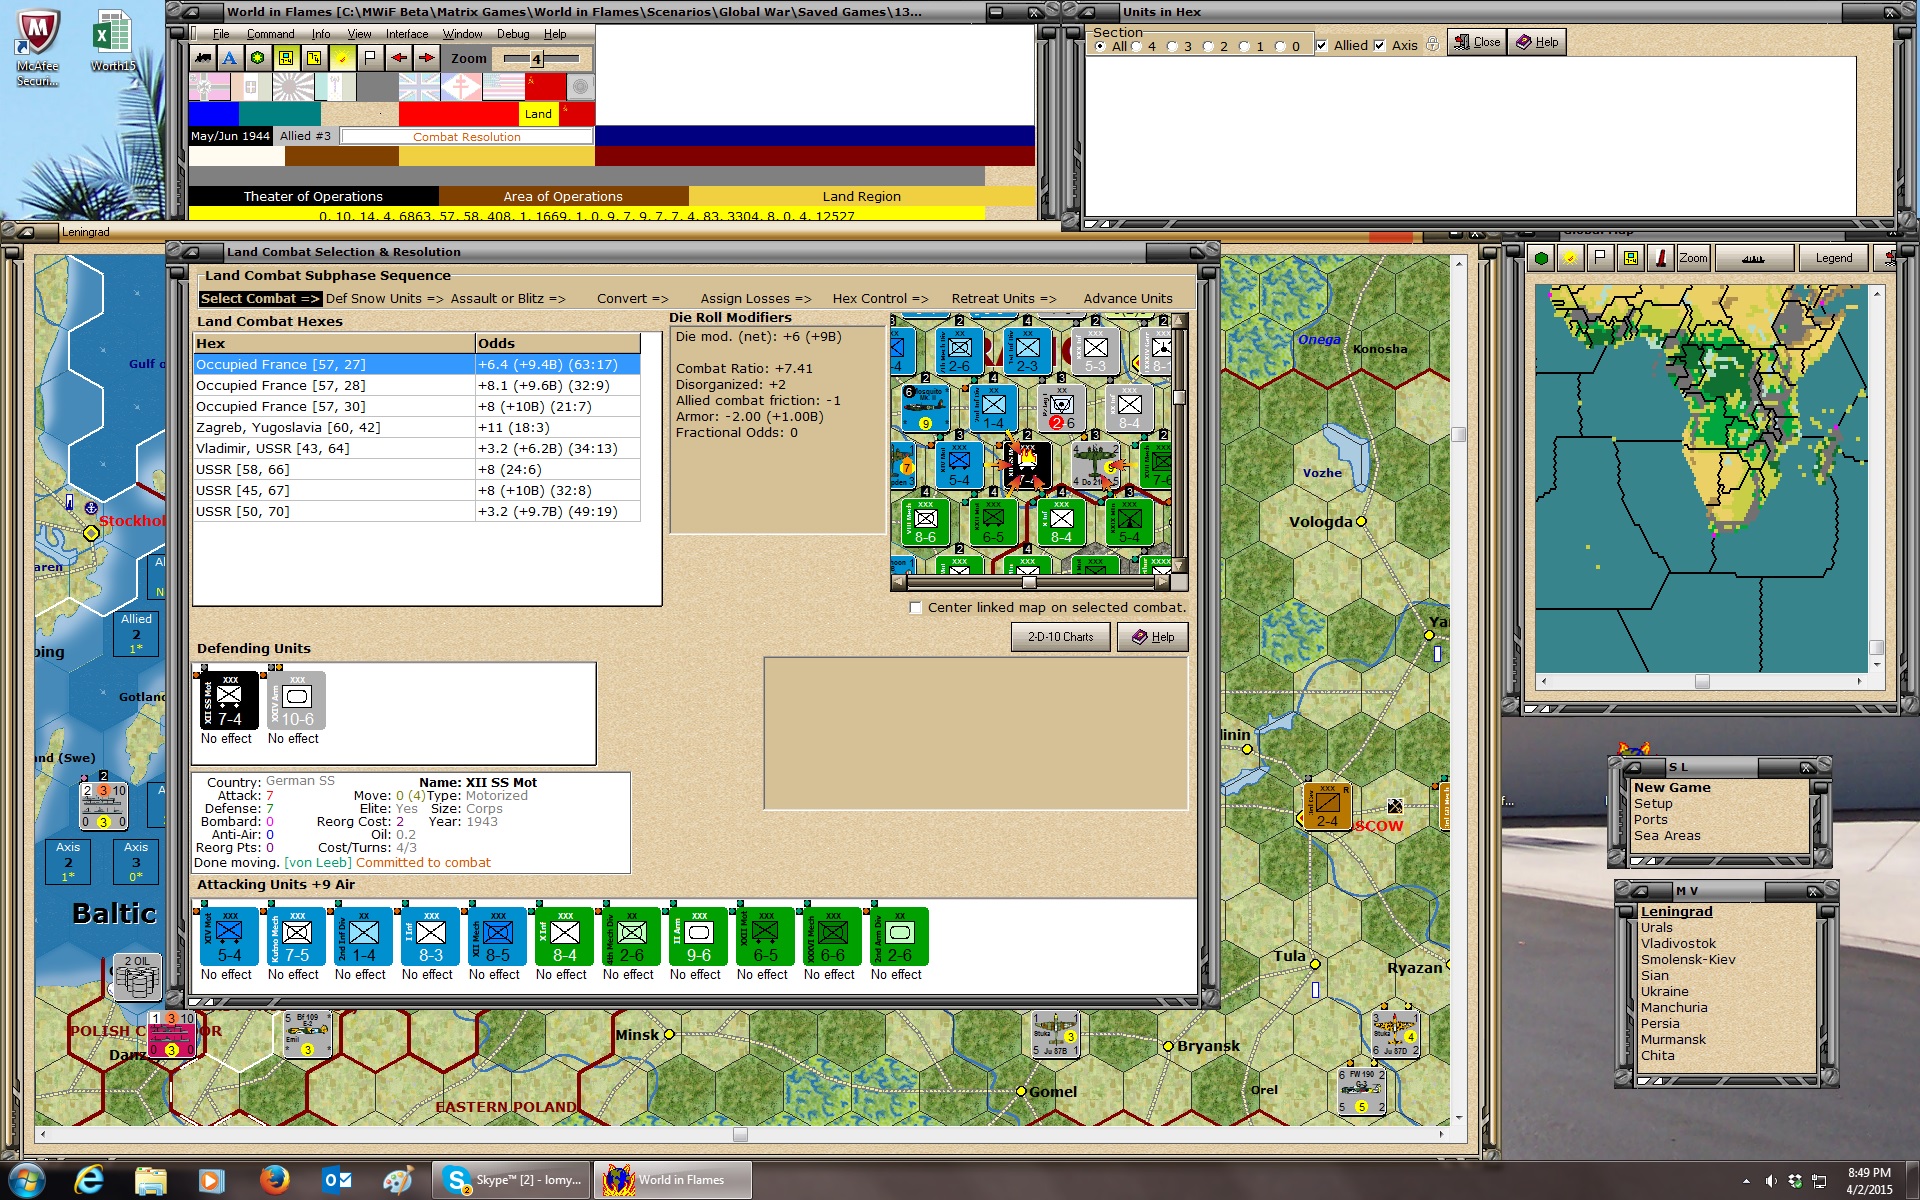Click the 2-D-10 Charts button
Screen dimensions: 1920x1200
[1060, 637]
